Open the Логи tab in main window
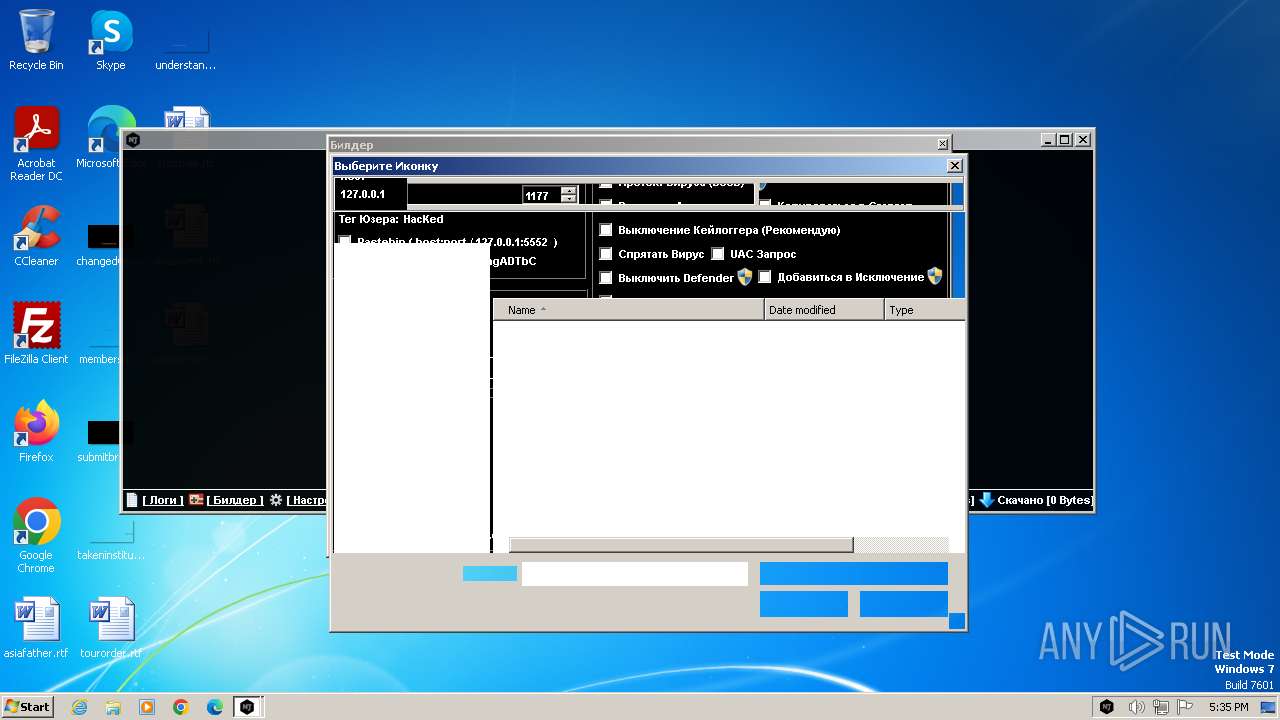Viewport: 1280px width, 720px height. [162, 500]
